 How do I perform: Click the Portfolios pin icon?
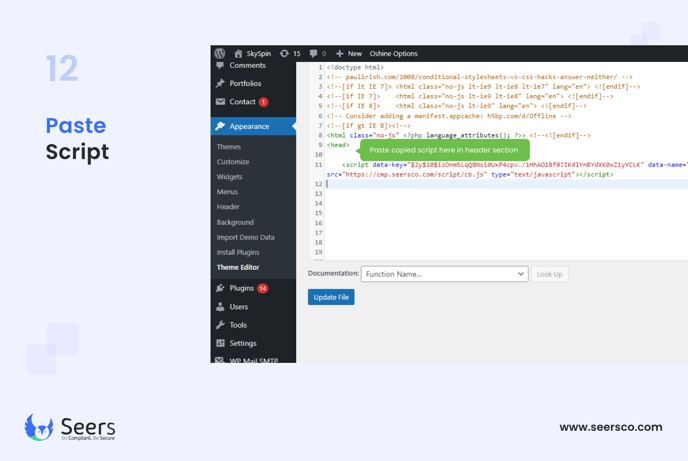click(220, 83)
